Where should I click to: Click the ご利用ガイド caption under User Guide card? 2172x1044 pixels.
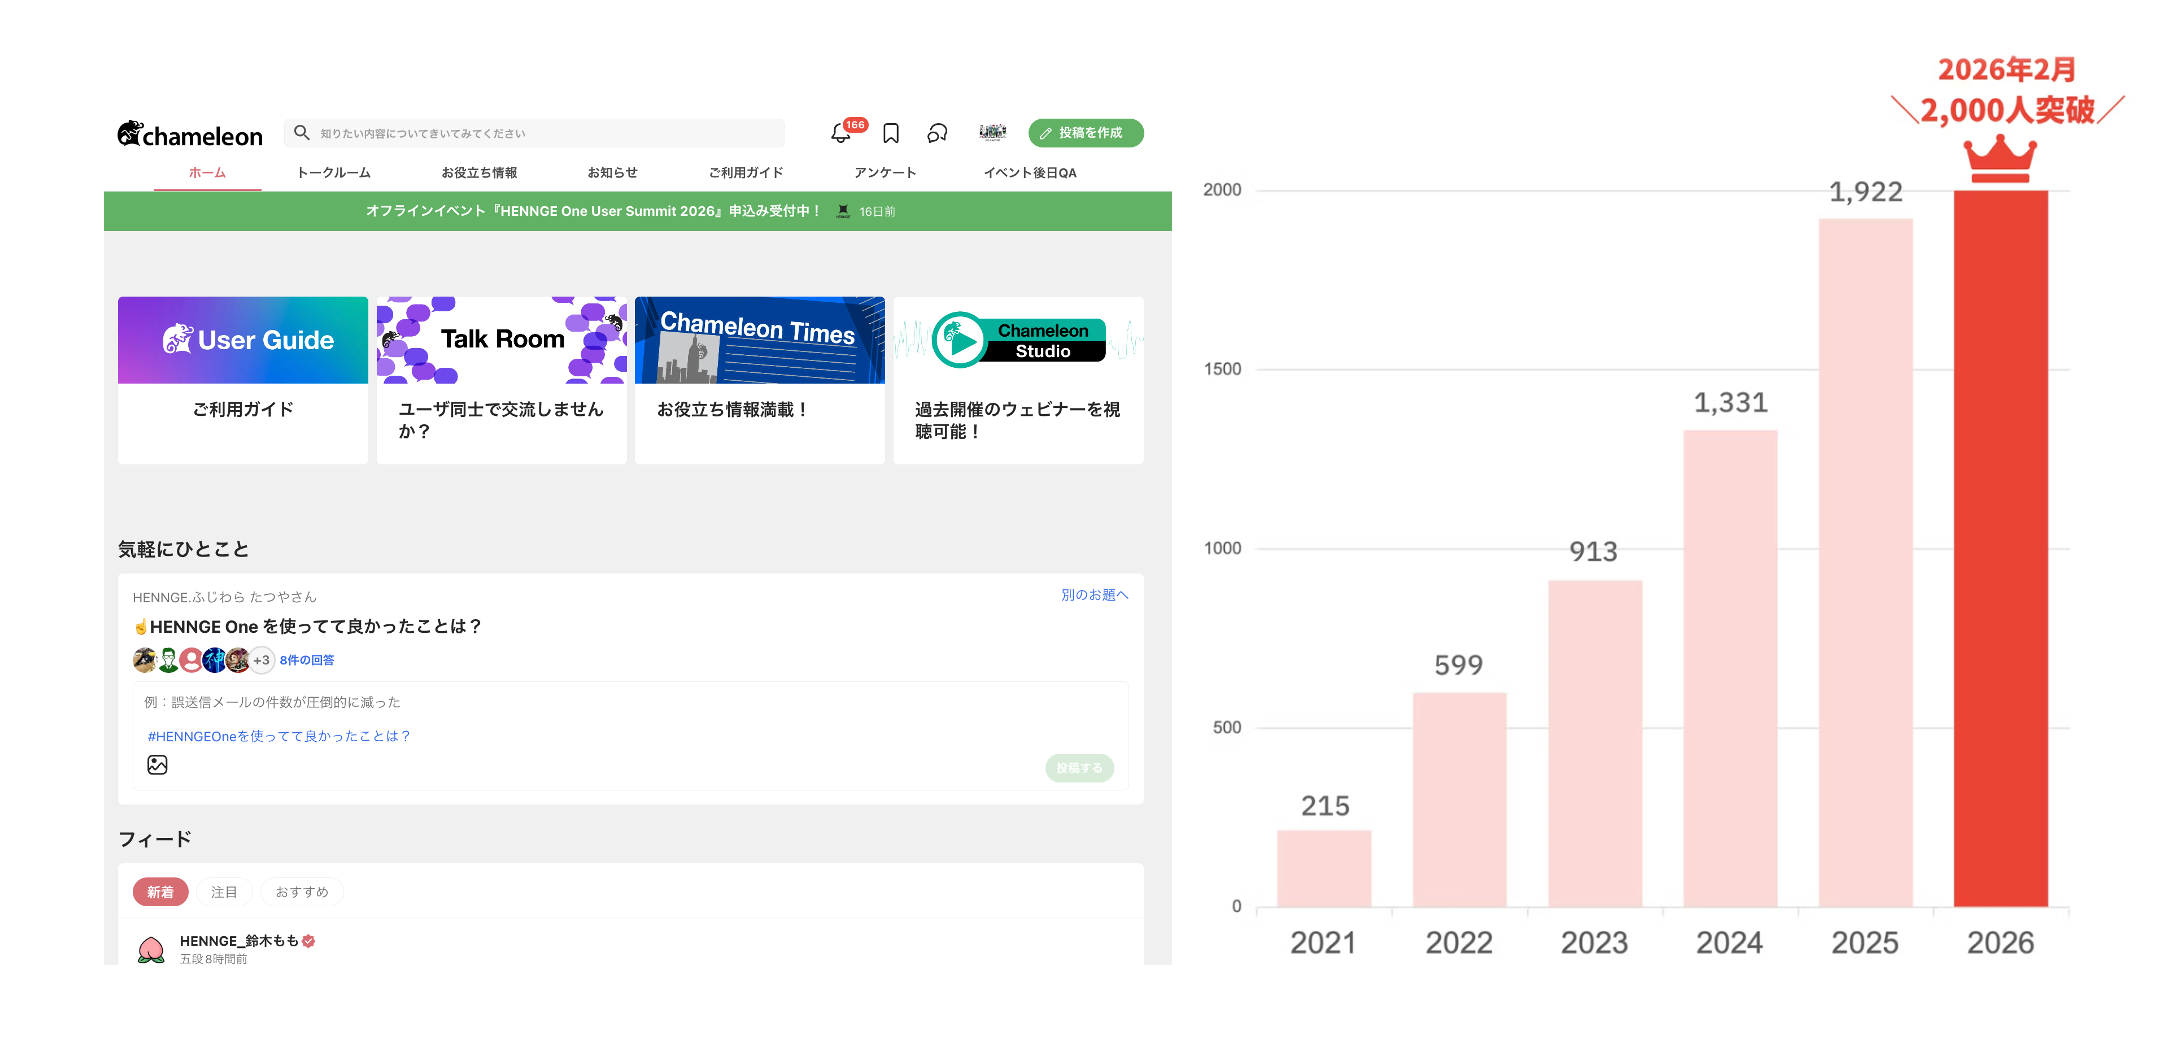(243, 409)
